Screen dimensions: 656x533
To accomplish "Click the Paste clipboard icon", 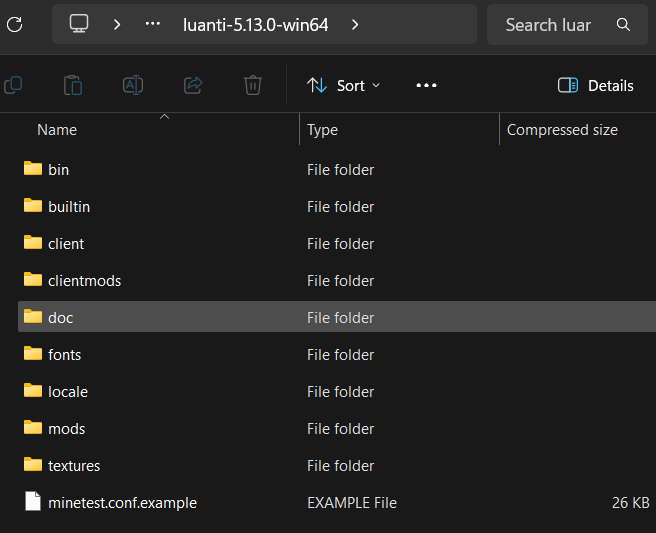I will [x=73, y=85].
